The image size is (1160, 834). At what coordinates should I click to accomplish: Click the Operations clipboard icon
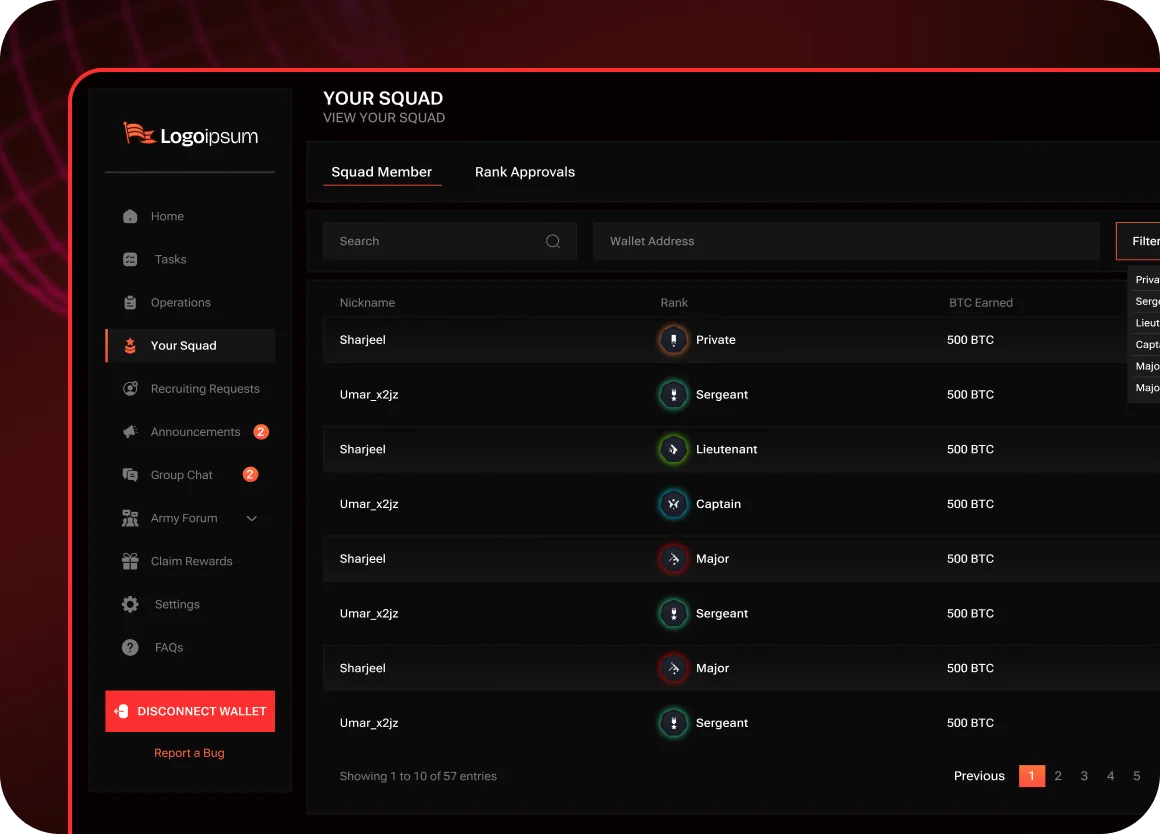pos(130,302)
